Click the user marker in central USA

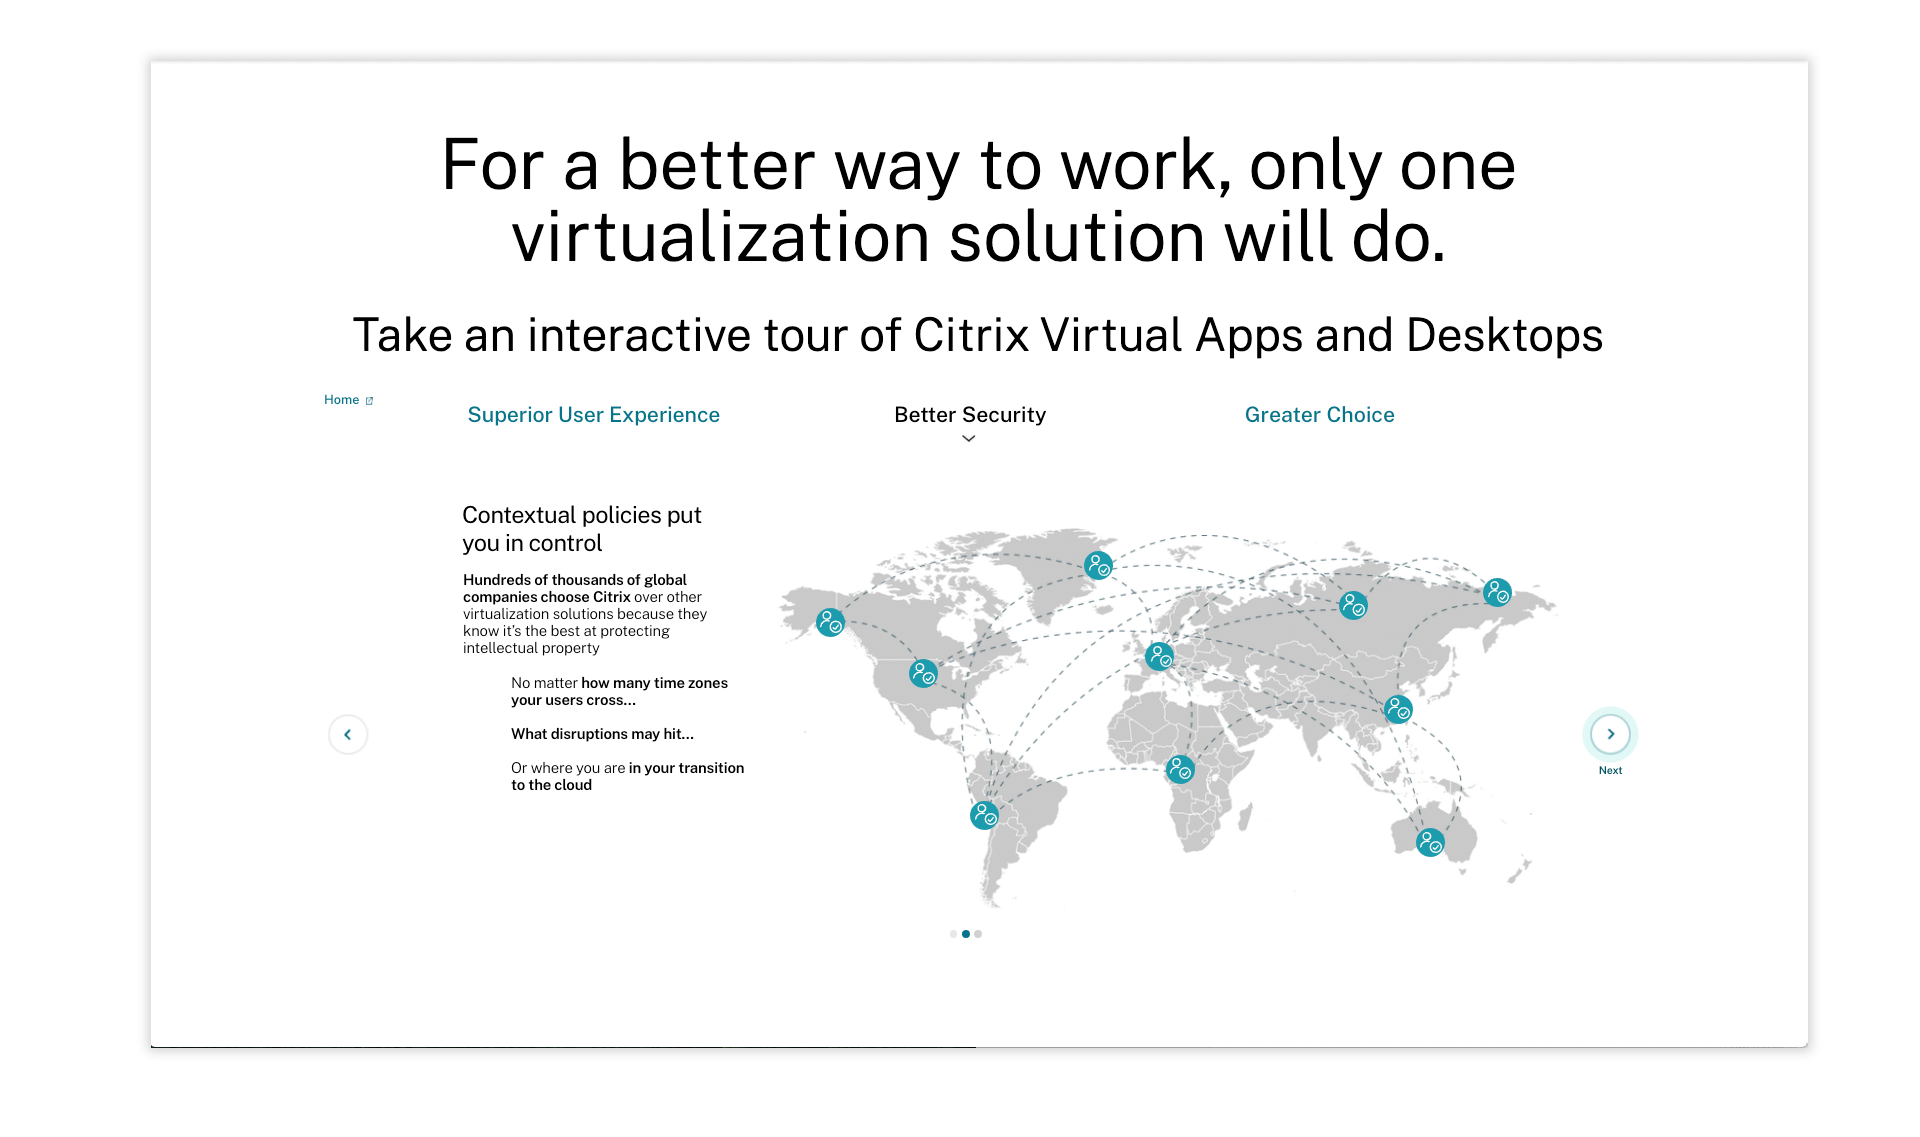[x=923, y=673]
